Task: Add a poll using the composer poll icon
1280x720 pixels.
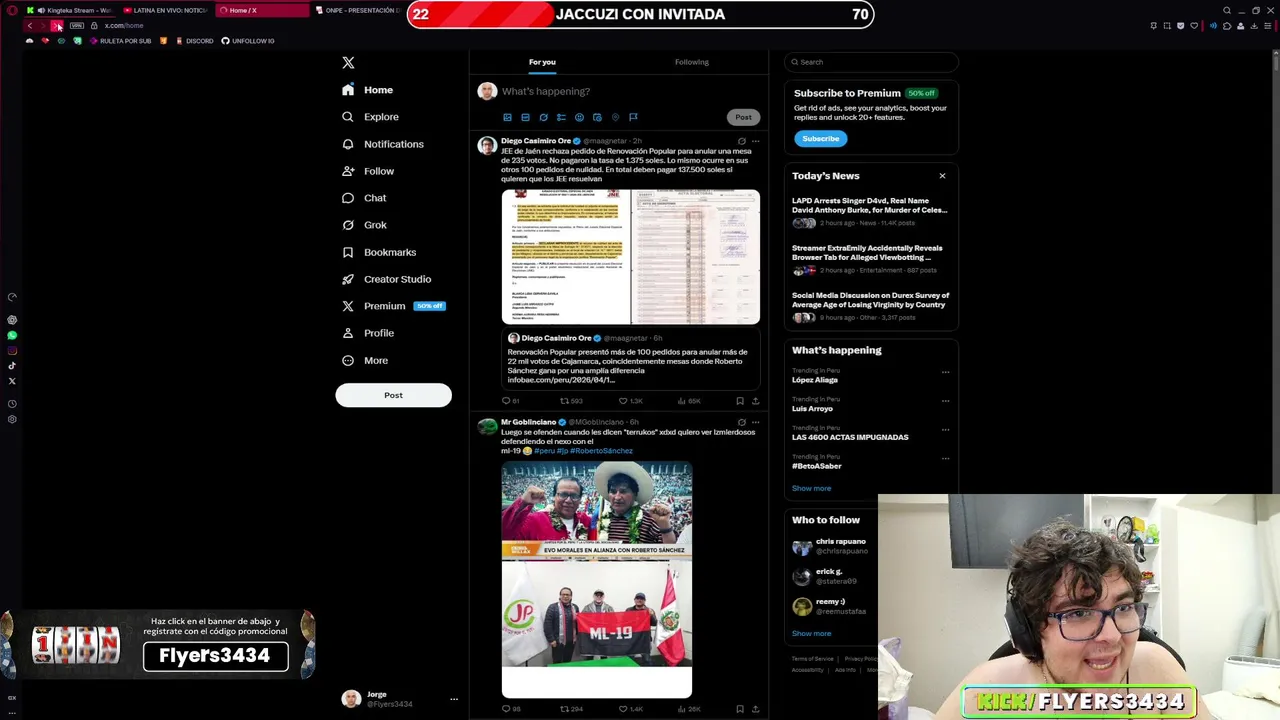Action: (x=561, y=117)
